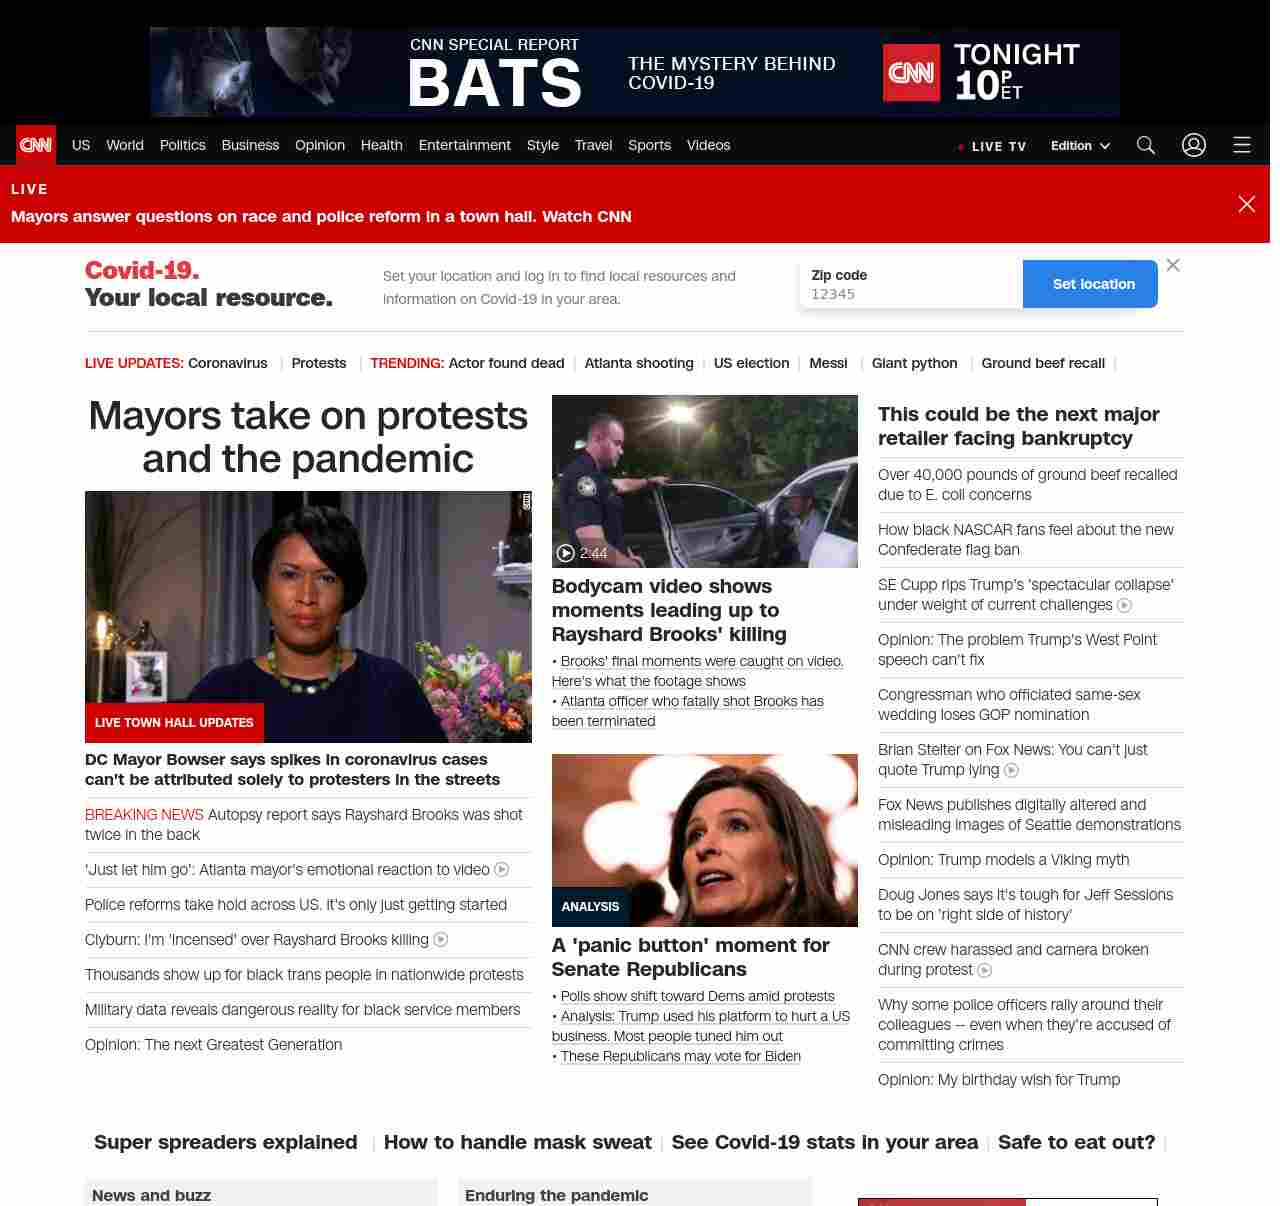Screen dimensions: 1280x1206
Task: Click the DC Mayor Bowser photo thumbnail
Action: click(308, 616)
